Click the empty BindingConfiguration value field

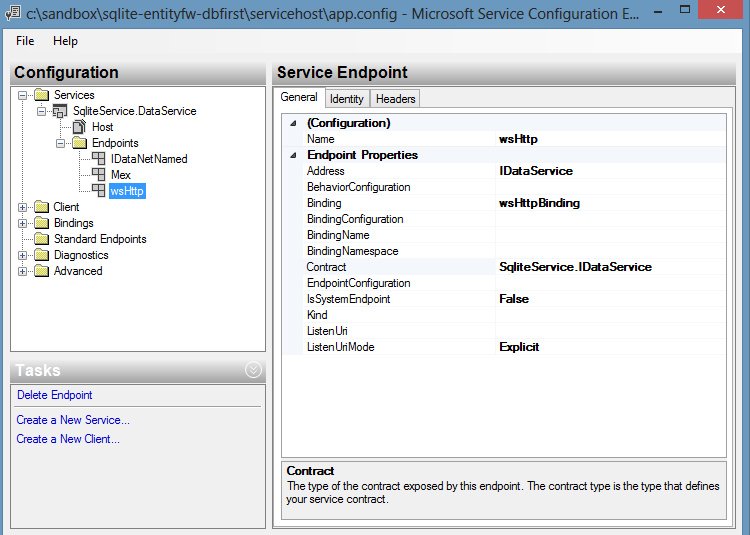click(611, 219)
